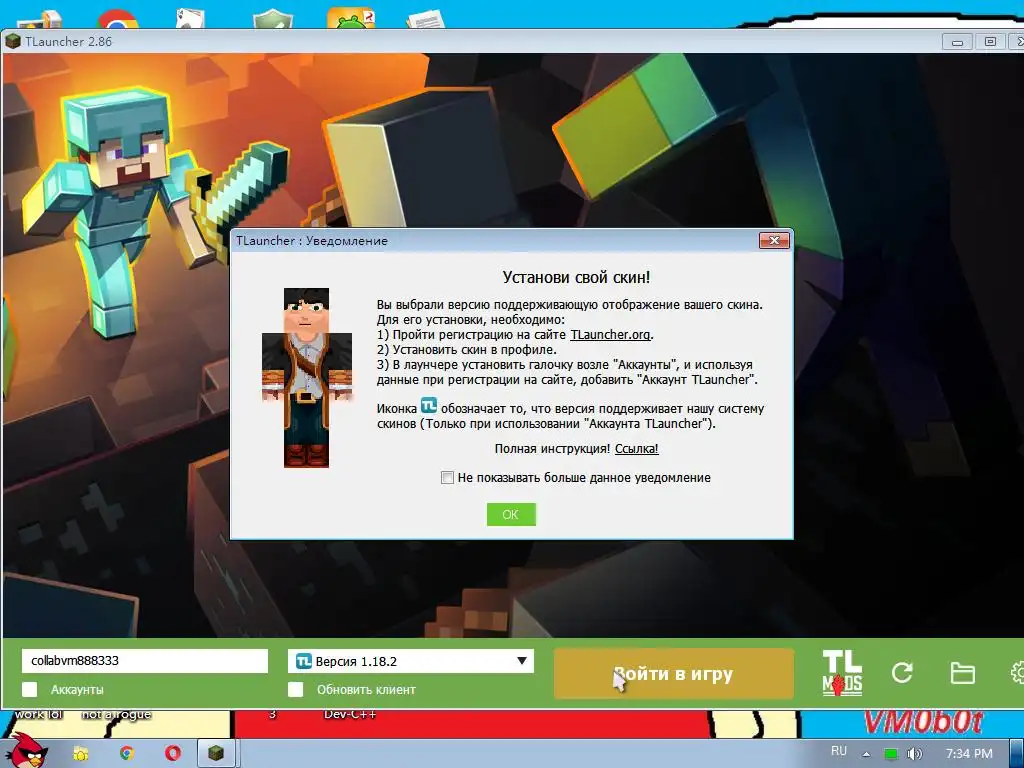
Task: Open Chrome from the taskbar
Action: (x=127, y=754)
